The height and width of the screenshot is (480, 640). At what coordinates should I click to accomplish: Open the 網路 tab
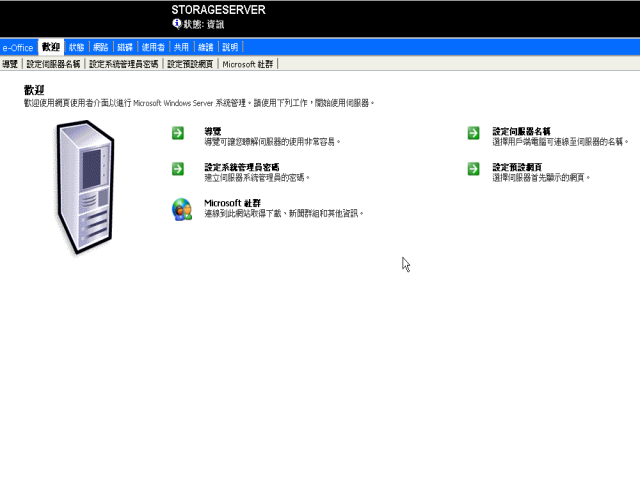(x=100, y=47)
